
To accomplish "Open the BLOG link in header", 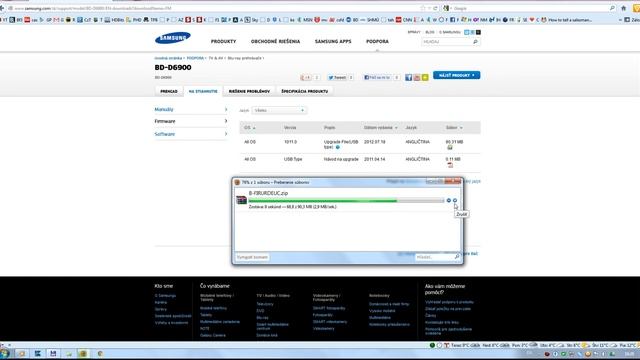I will (x=430, y=32).
